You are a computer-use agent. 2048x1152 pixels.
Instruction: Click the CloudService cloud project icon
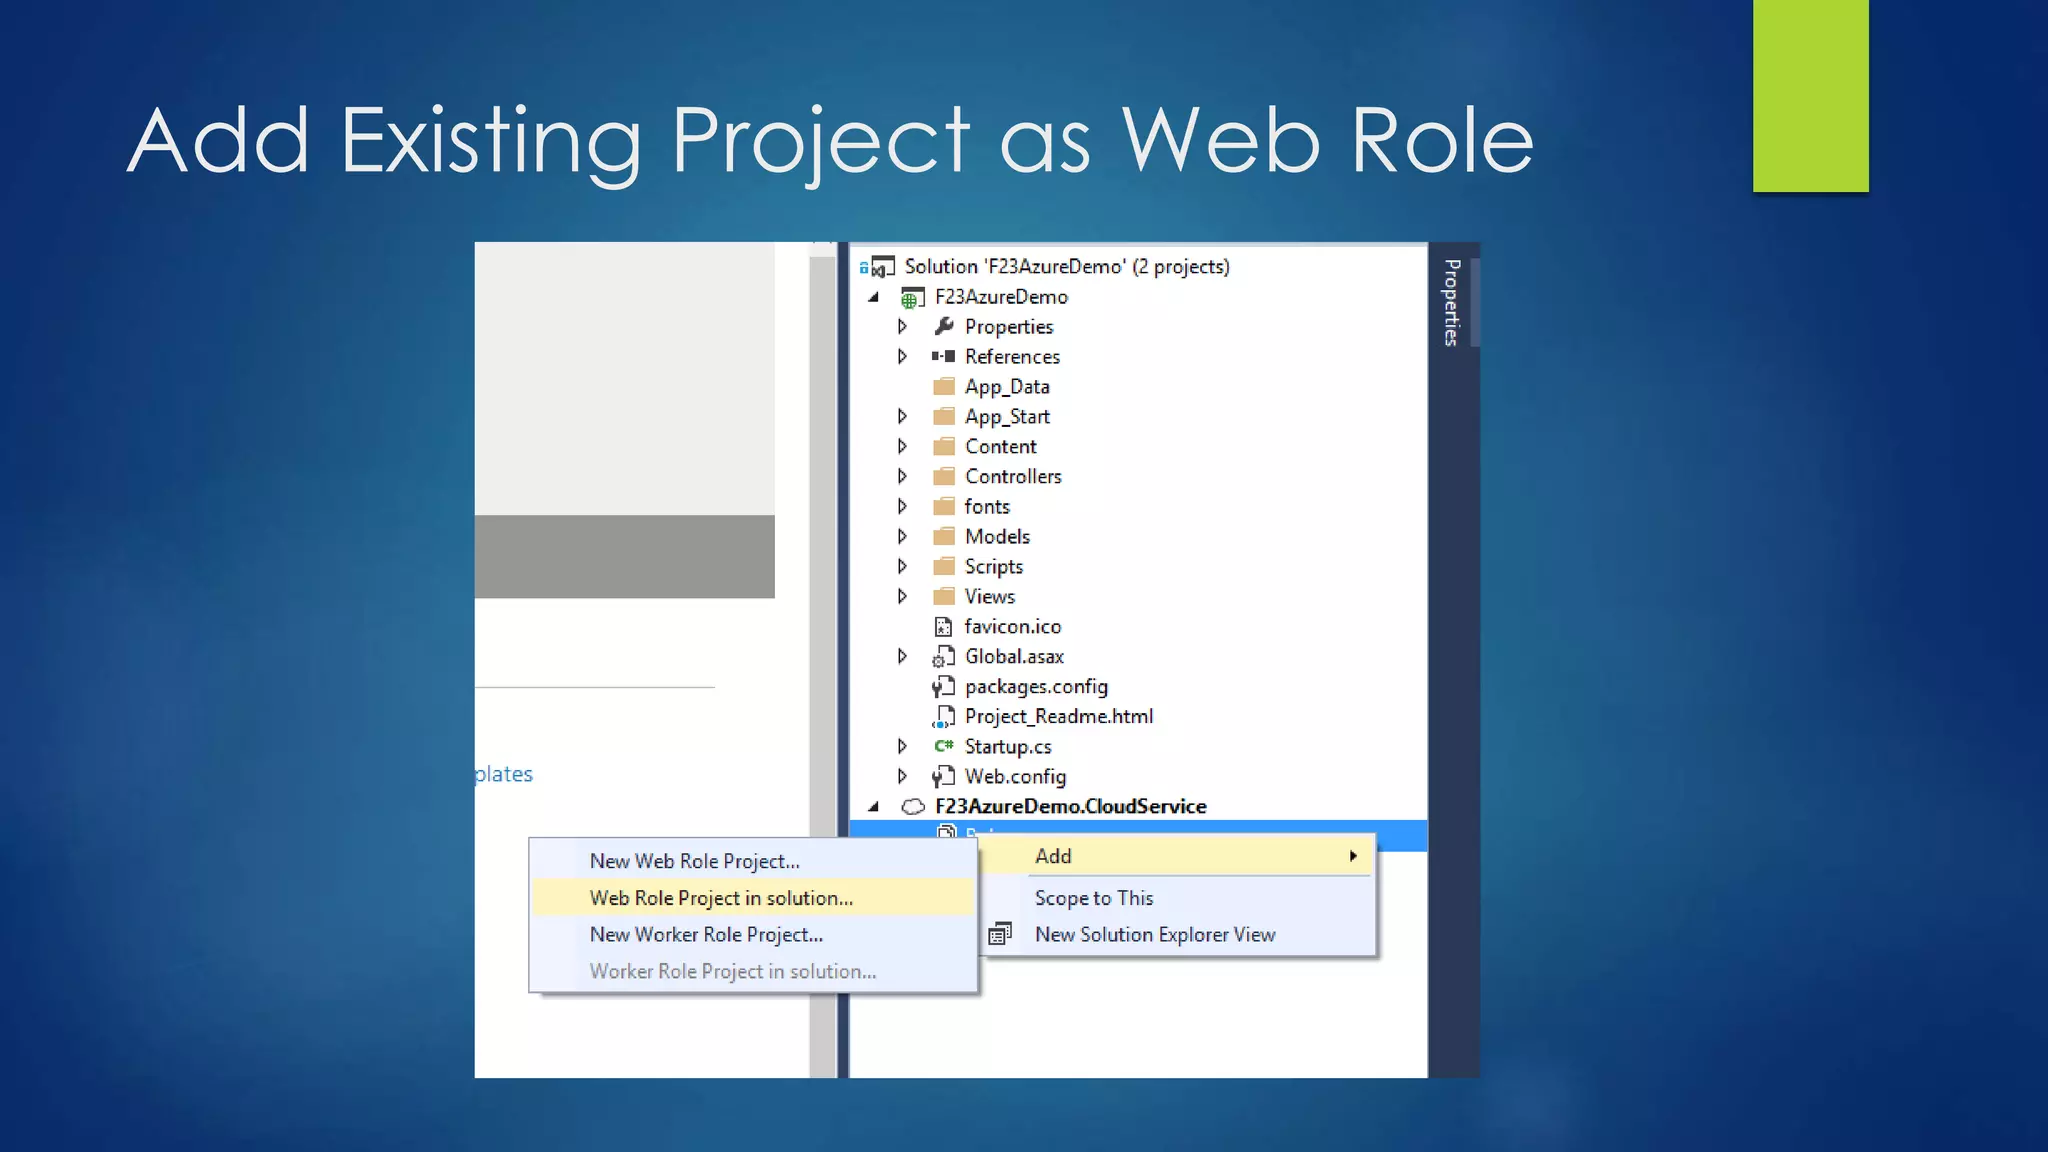point(912,806)
